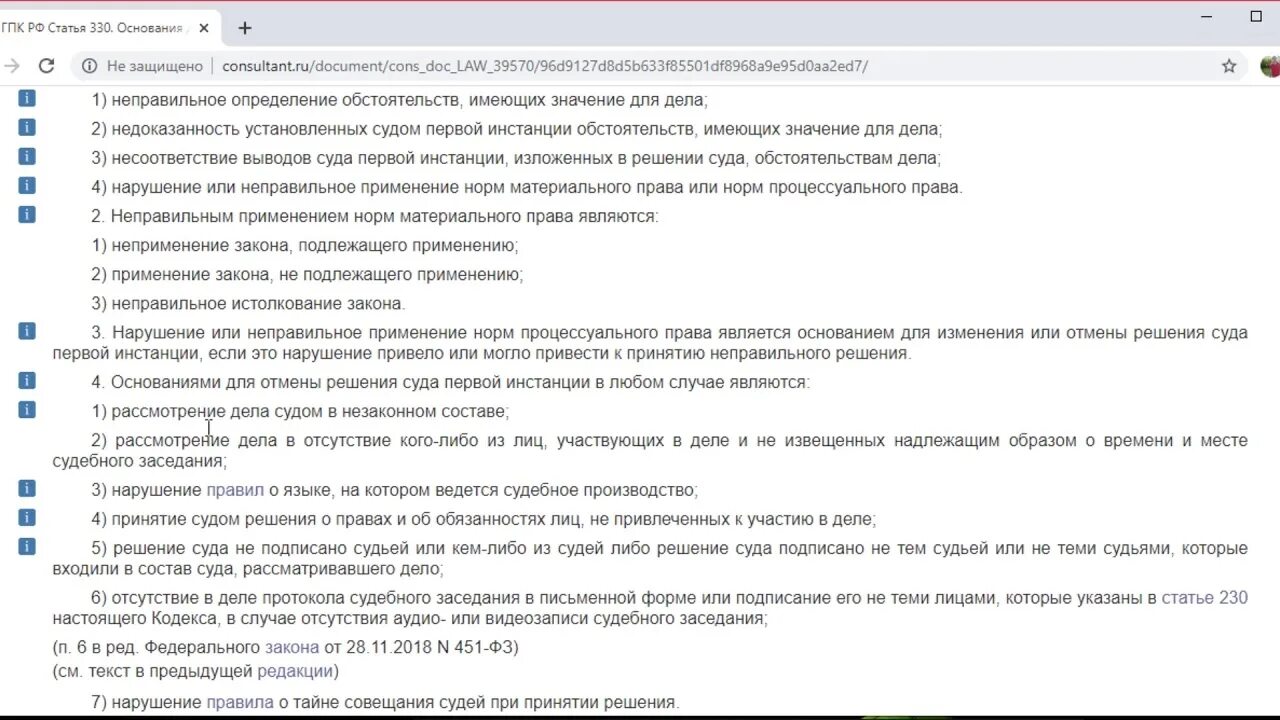Click paragraph '6) отсутствие в деле протокола'
1280x720 pixels.
pos(650,608)
